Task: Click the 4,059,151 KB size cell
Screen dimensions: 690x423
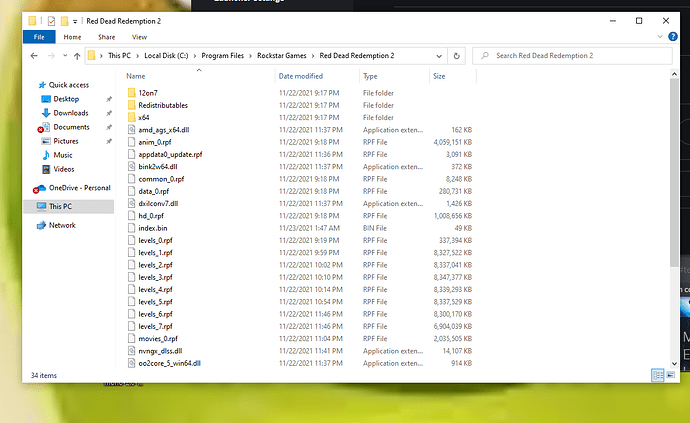Action: coord(453,142)
